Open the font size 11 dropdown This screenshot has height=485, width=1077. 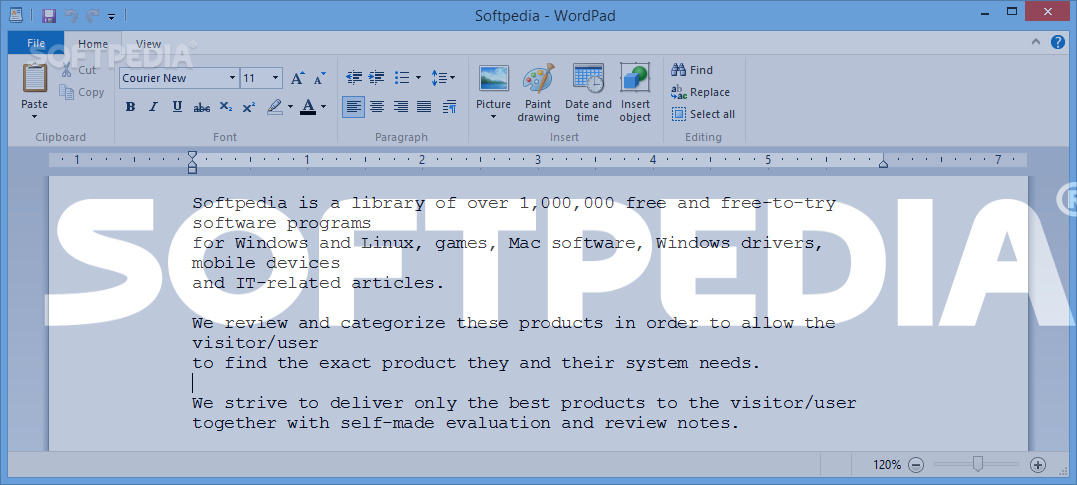pos(275,78)
